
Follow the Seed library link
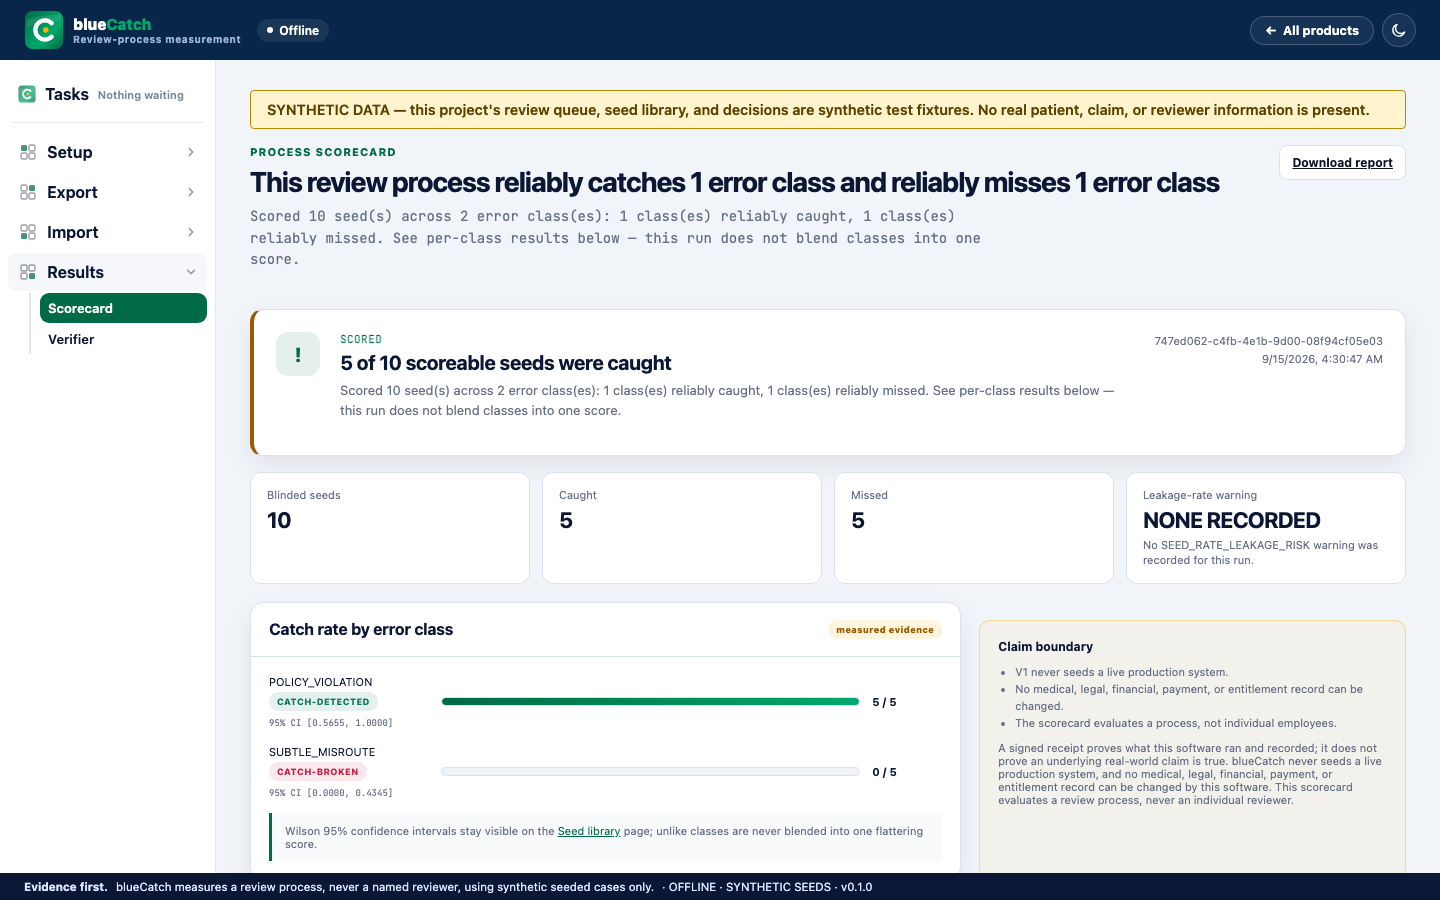[x=589, y=831]
